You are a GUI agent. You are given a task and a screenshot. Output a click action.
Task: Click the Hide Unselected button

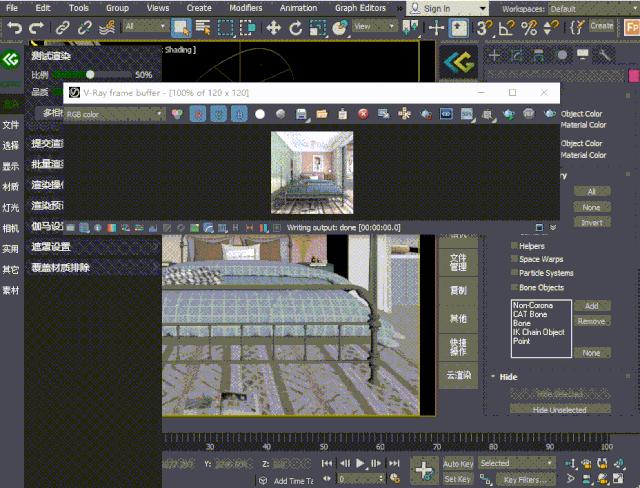[x=559, y=409]
